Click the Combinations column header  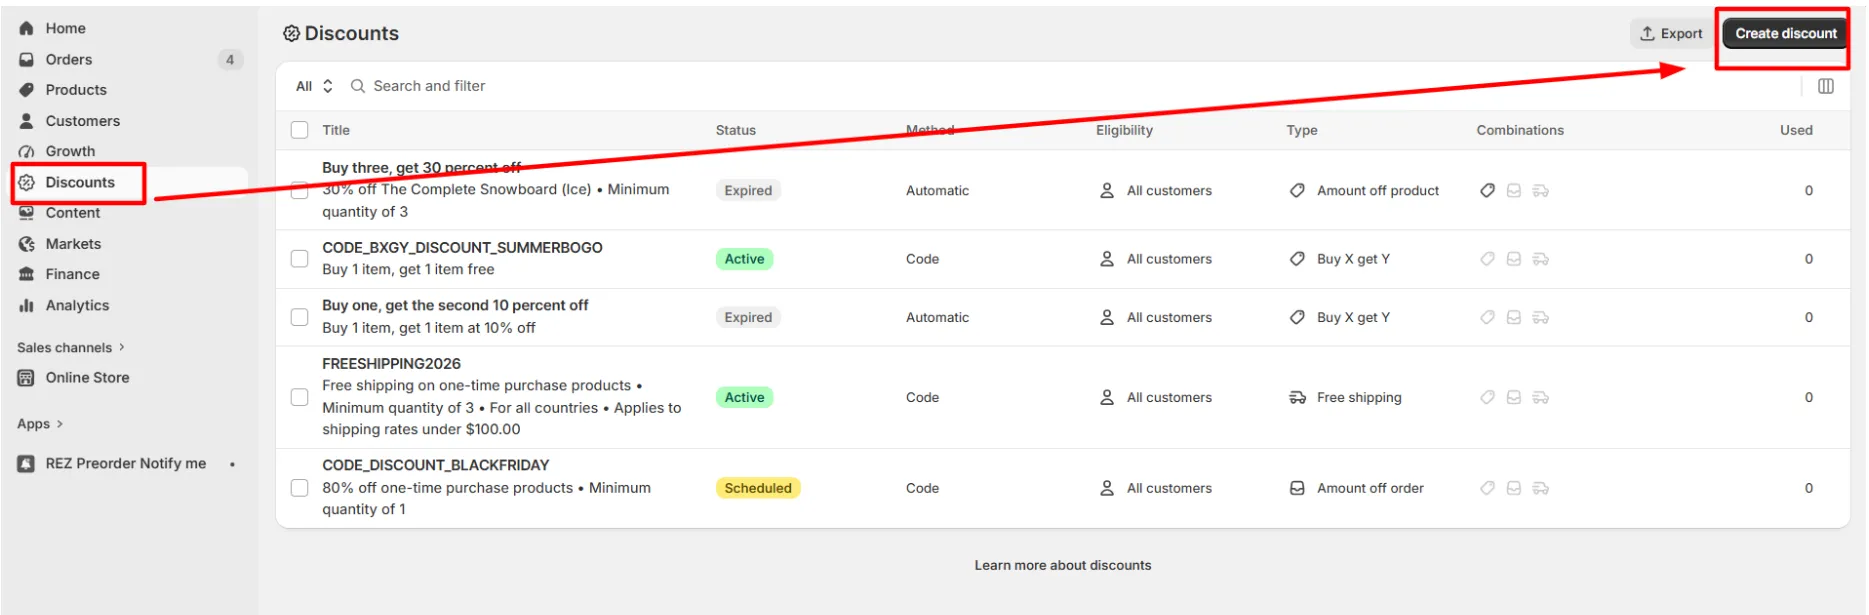point(1520,130)
